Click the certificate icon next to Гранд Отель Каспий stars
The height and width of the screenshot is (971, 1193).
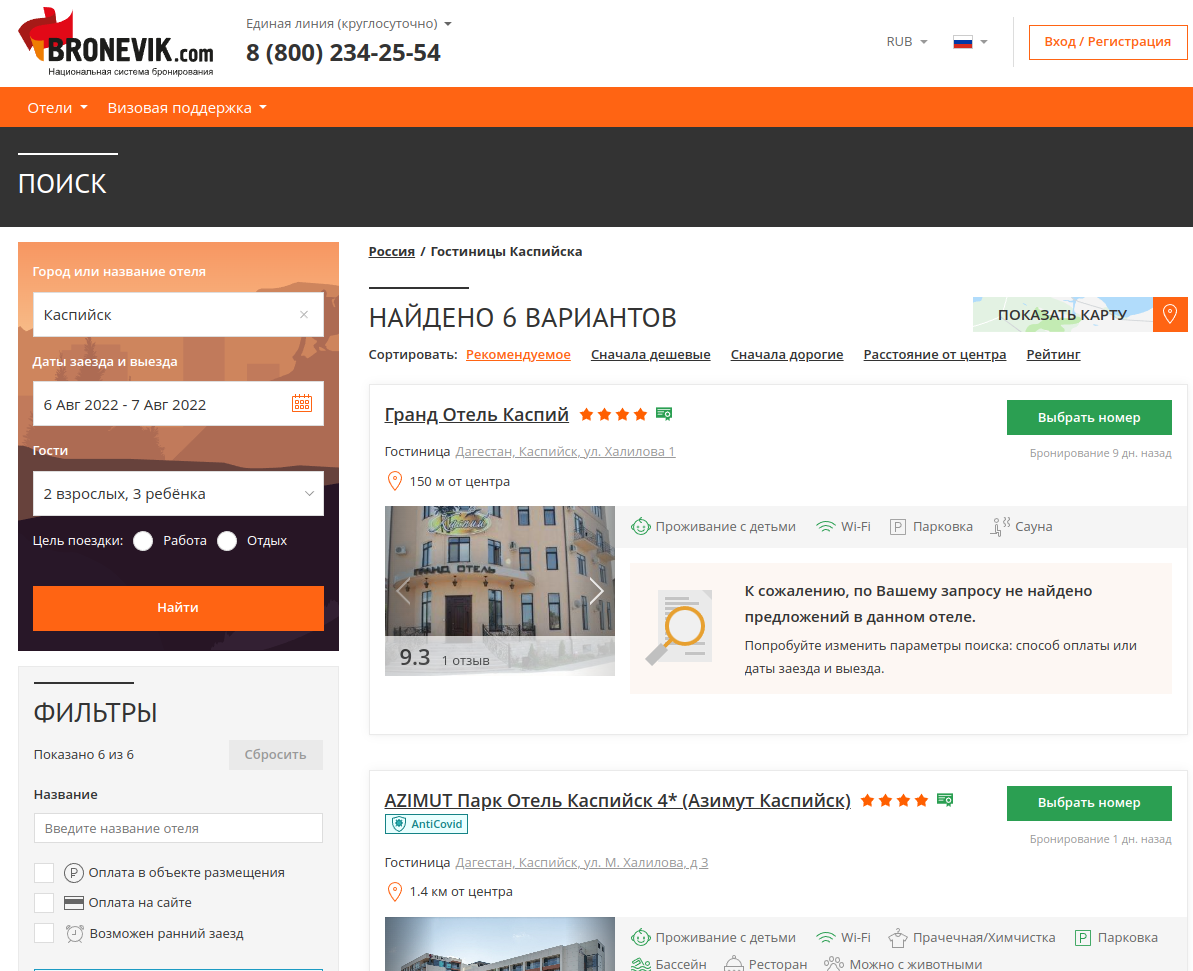click(663, 414)
